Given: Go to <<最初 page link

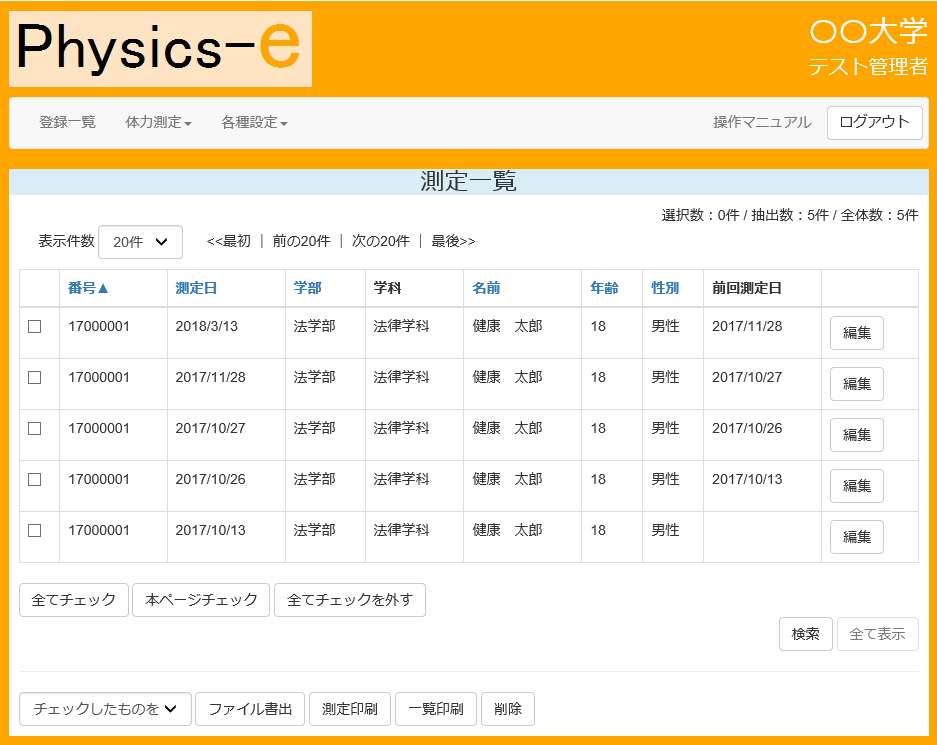Looking at the screenshot, I should pos(228,241).
